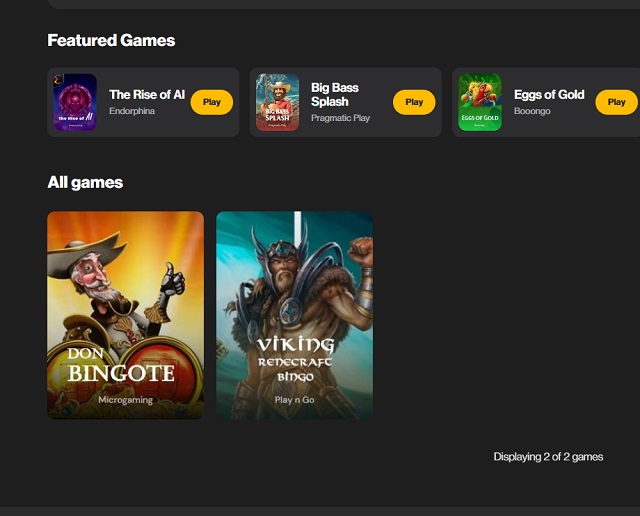Play The Rise of AI game
Screen dimensions: 640x516
click(212, 102)
